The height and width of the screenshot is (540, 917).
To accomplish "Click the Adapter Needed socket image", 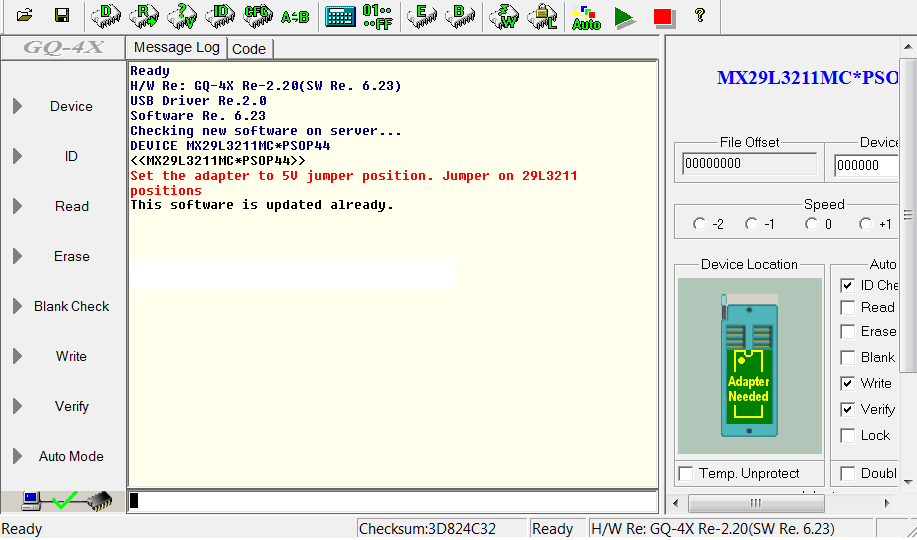I will [749, 366].
